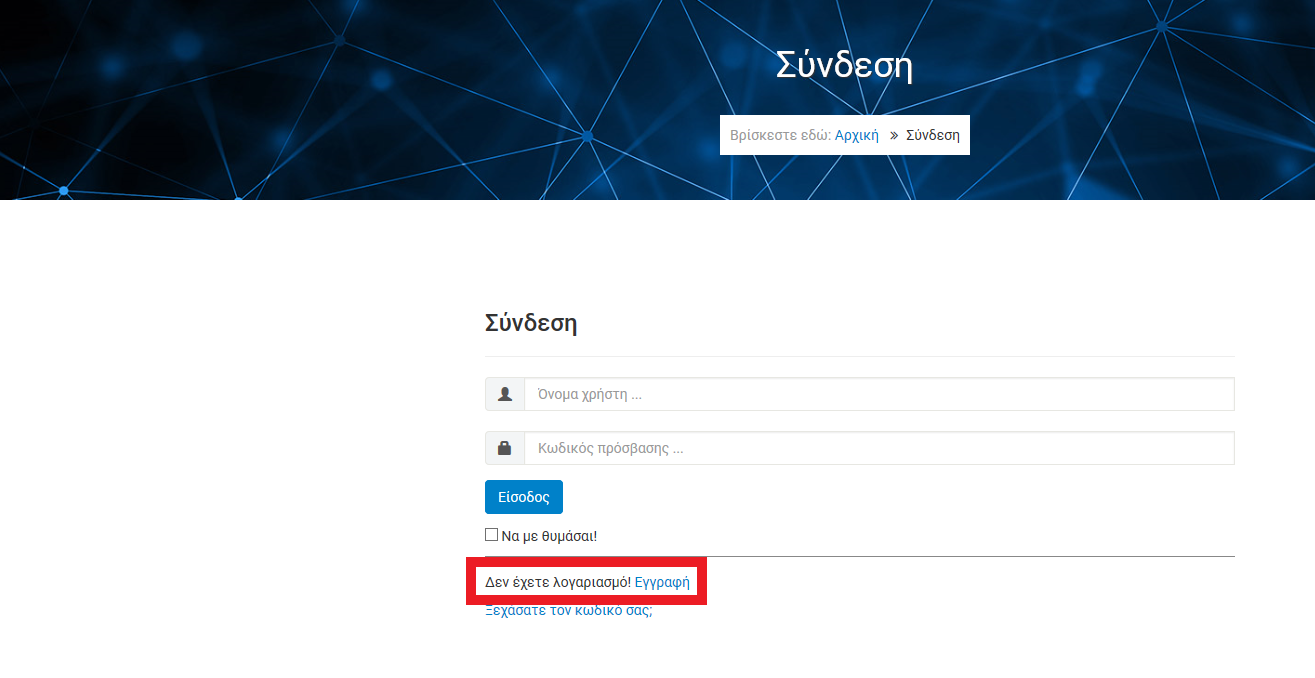Open the Εγγραφή registration link
This screenshot has height=678, width=1315.
click(662, 582)
